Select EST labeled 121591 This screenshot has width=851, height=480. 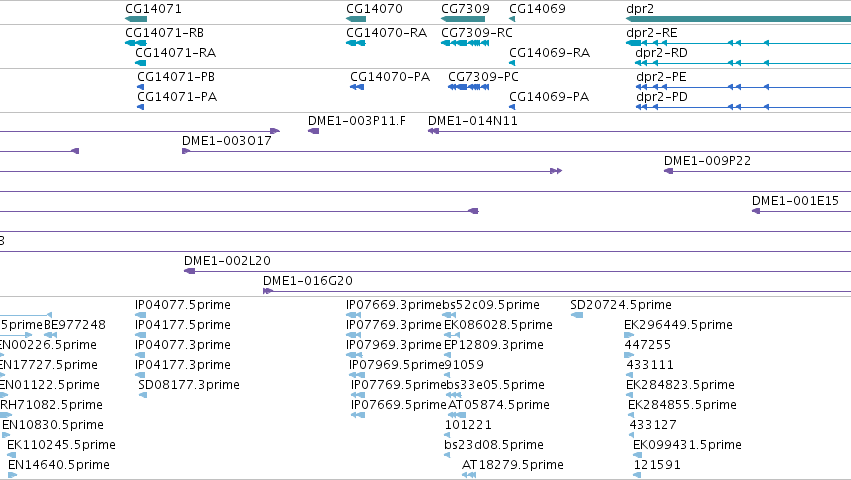(x=657, y=465)
